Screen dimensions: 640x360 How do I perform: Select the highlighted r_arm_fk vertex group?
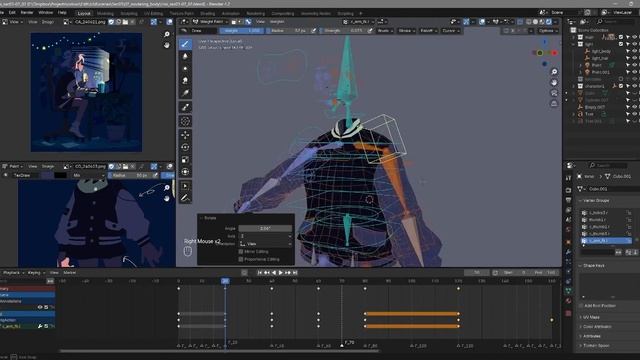[x=606, y=241]
